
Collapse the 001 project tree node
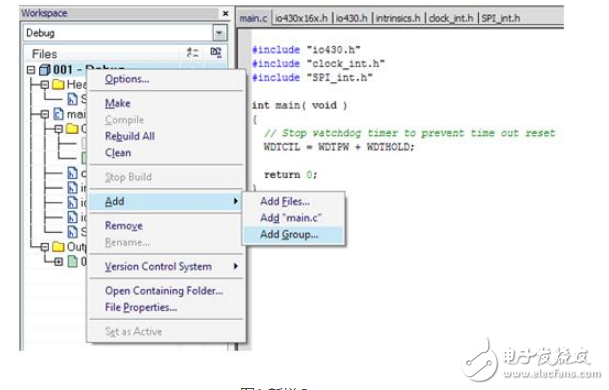pyautogui.click(x=31, y=70)
